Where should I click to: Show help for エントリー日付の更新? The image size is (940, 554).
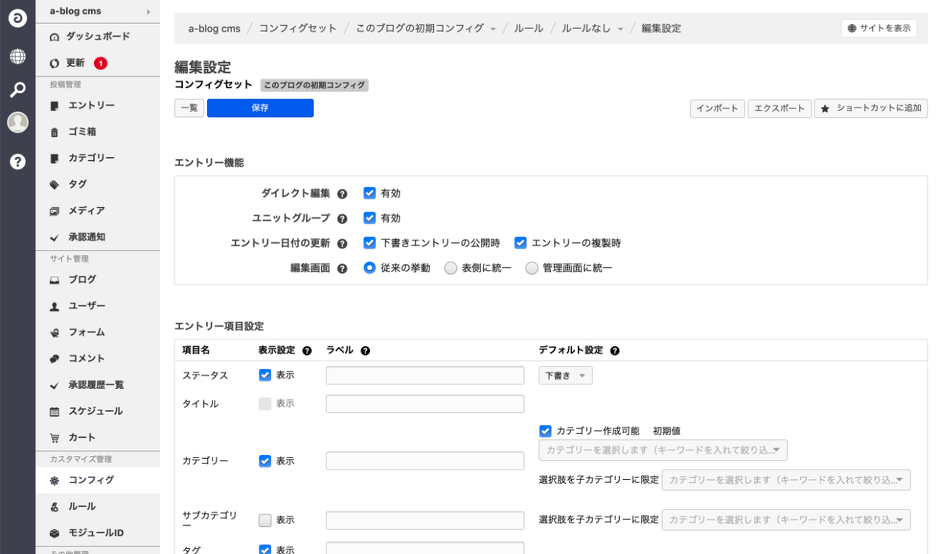click(x=342, y=243)
